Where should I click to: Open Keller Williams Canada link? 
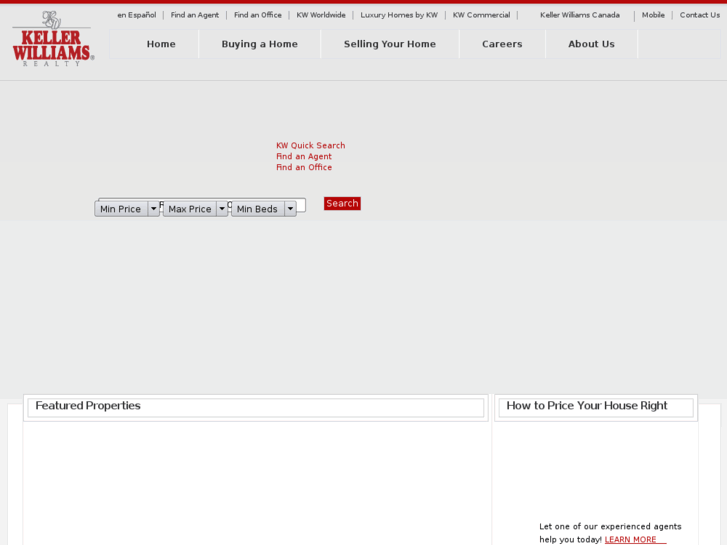pyautogui.click(x=580, y=15)
